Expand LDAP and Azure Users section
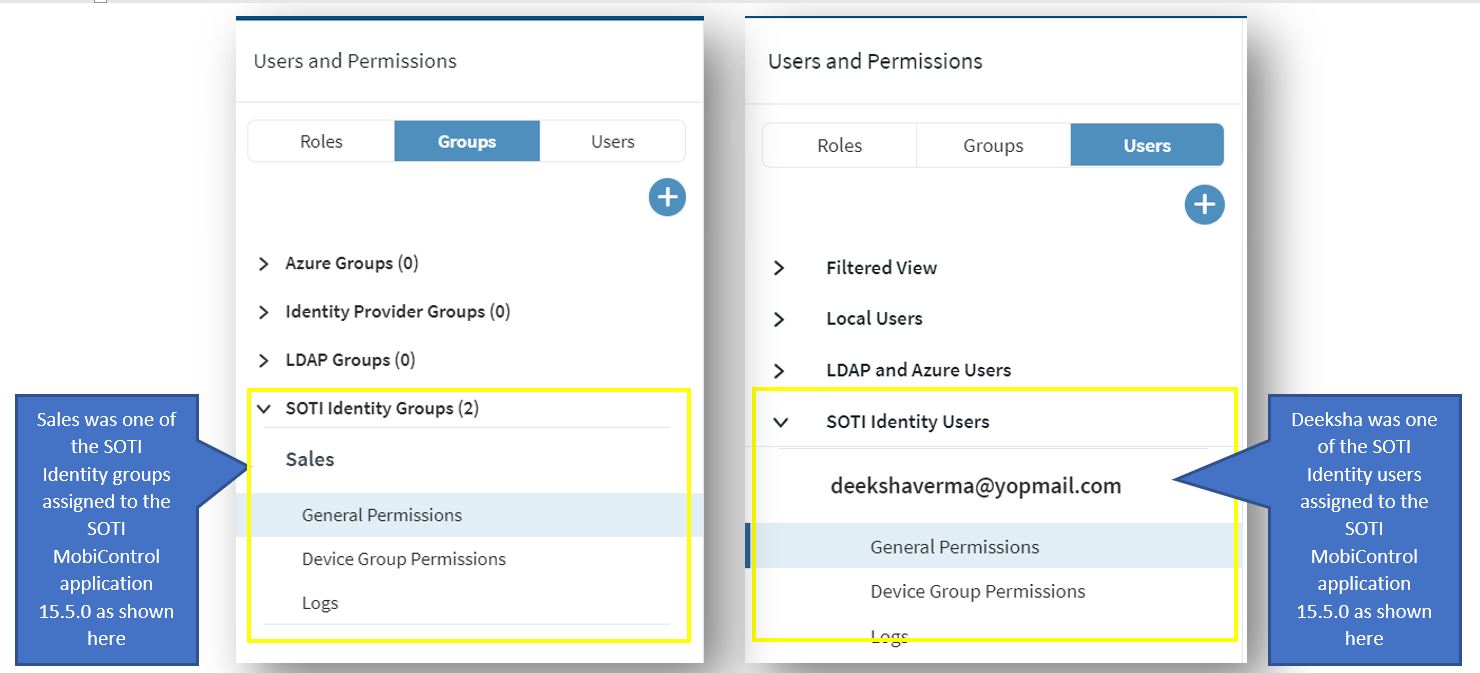The height and width of the screenshot is (673, 1480). point(780,370)
